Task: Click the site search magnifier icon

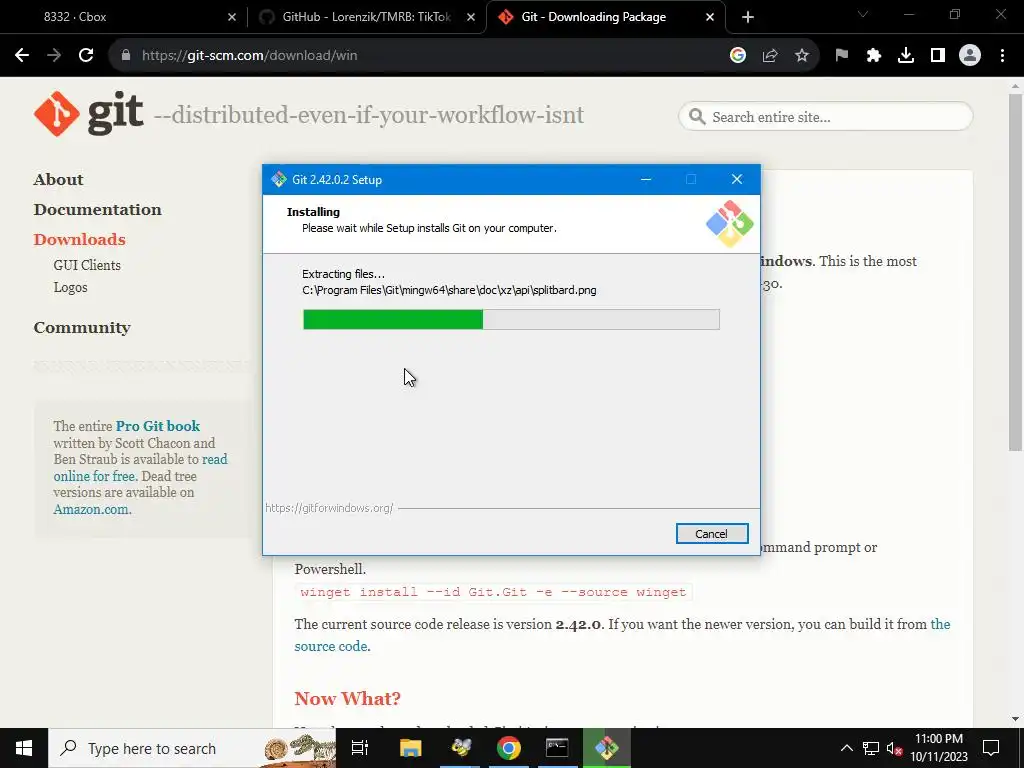Action: [697, 117]
